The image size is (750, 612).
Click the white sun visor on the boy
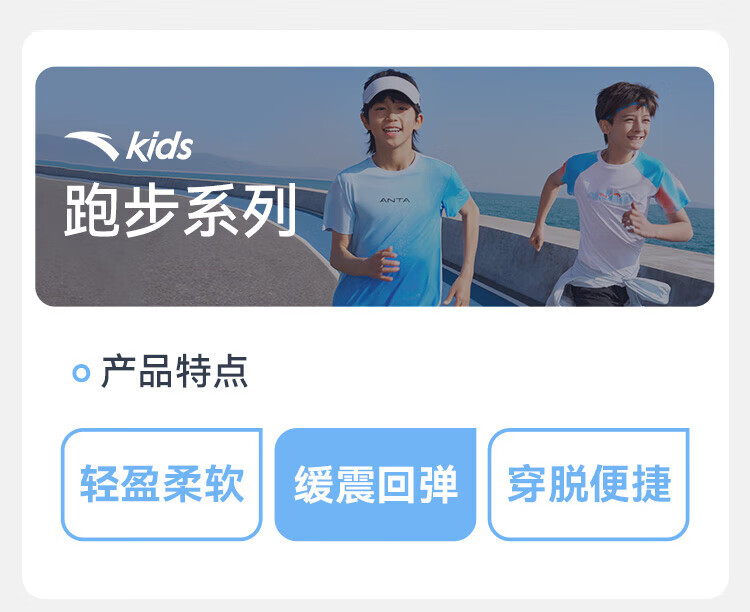click(391, 89)
